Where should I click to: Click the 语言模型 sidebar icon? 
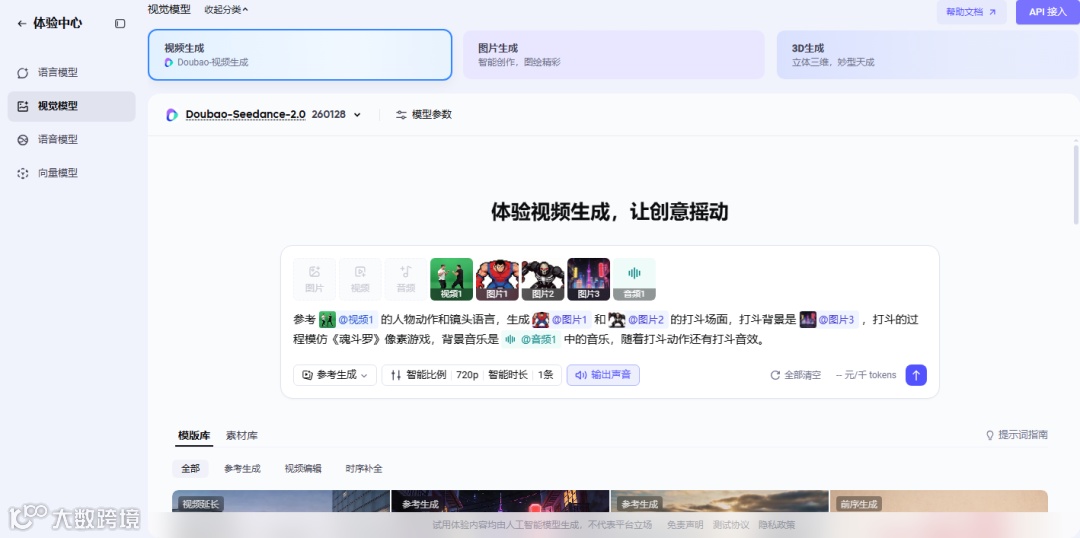coord(23,72)
